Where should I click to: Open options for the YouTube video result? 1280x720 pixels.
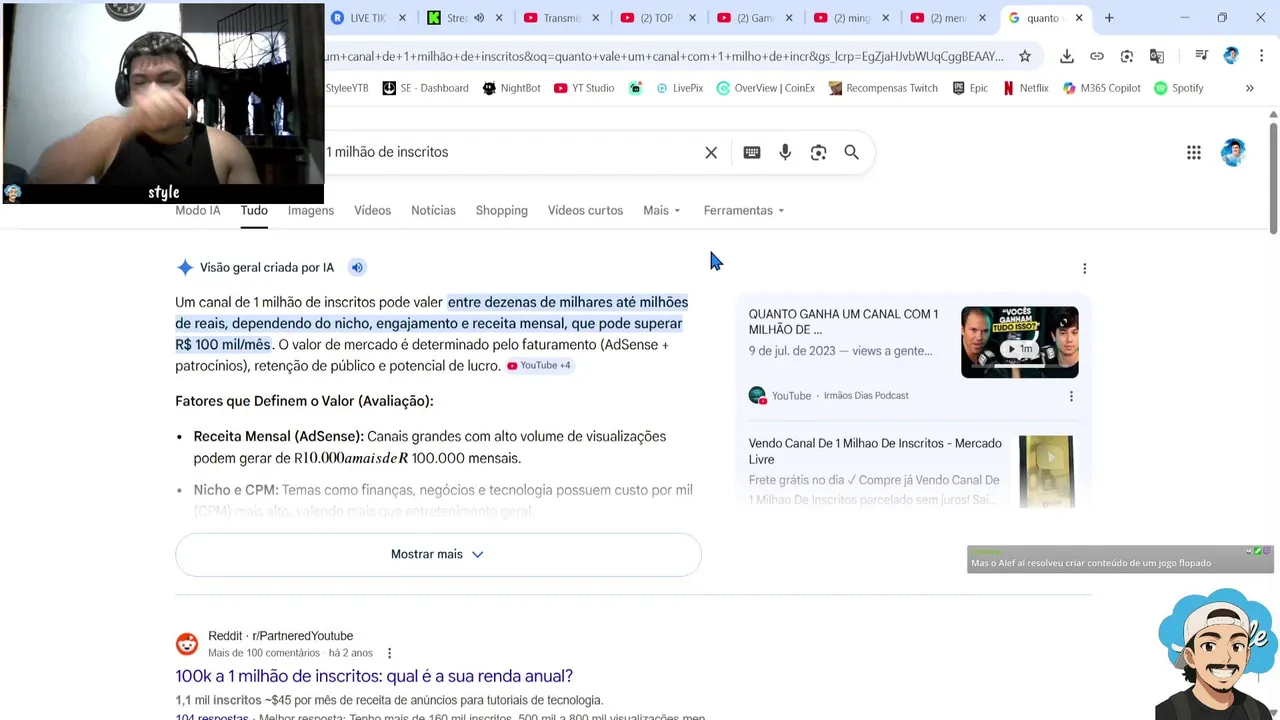point(1071,396)
